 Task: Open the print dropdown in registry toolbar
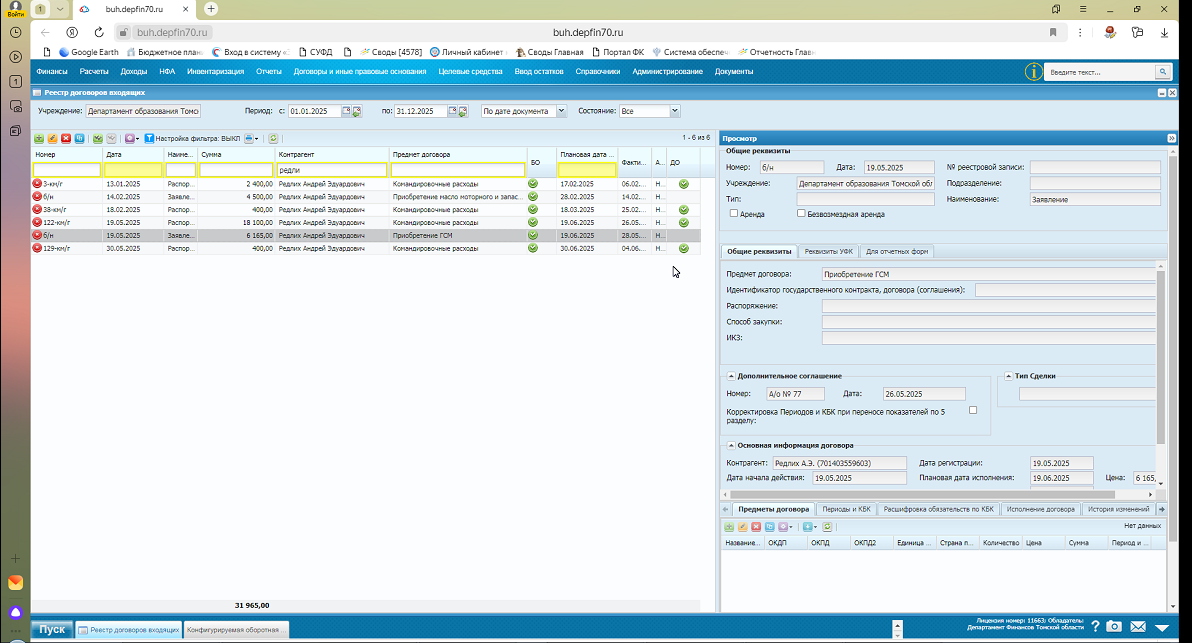pyautogui.click(x=252, y=138)
